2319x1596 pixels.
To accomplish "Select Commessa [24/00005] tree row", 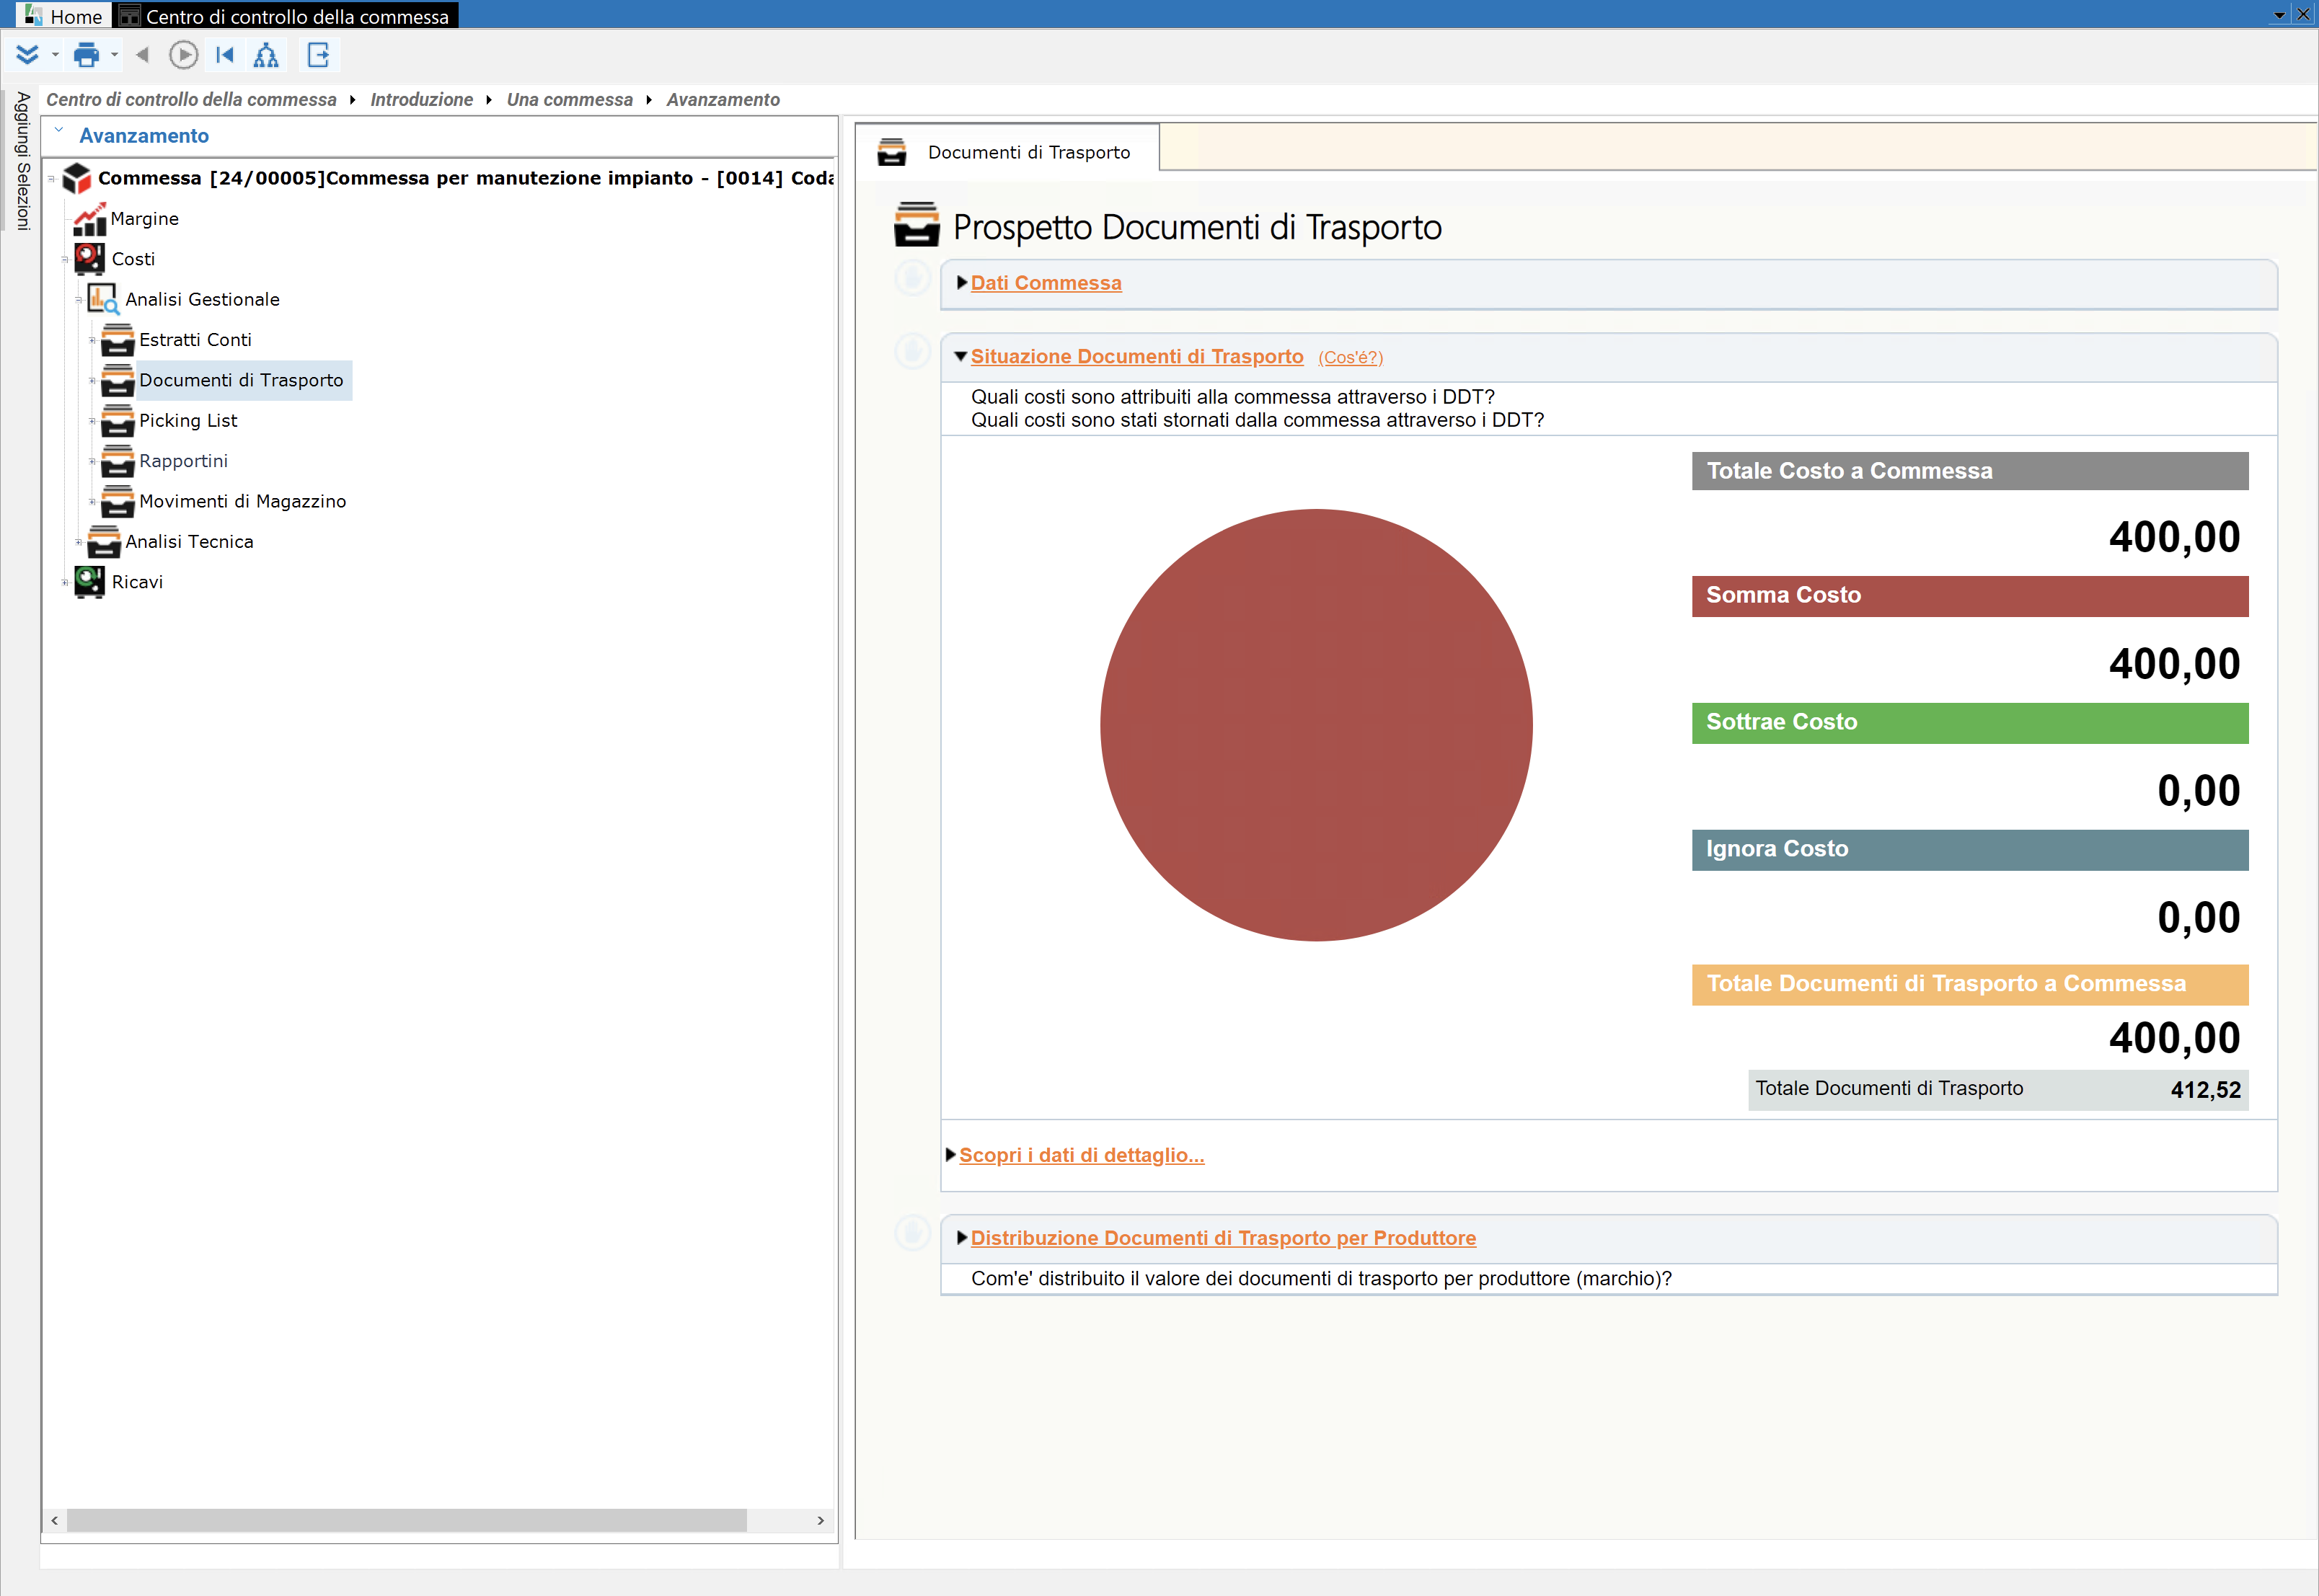I will [466, 178].
